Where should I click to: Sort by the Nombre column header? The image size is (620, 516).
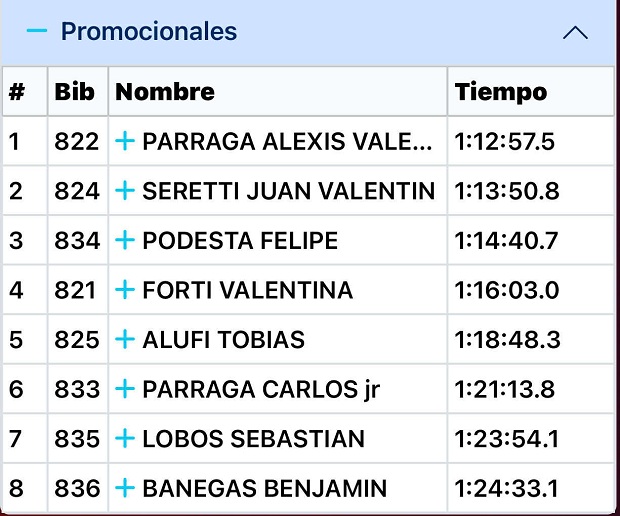coord(165,92)
